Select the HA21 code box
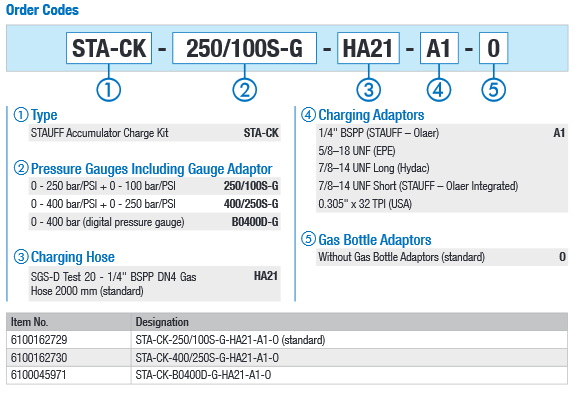The image size is (580, 399). (x=368, y=48)
